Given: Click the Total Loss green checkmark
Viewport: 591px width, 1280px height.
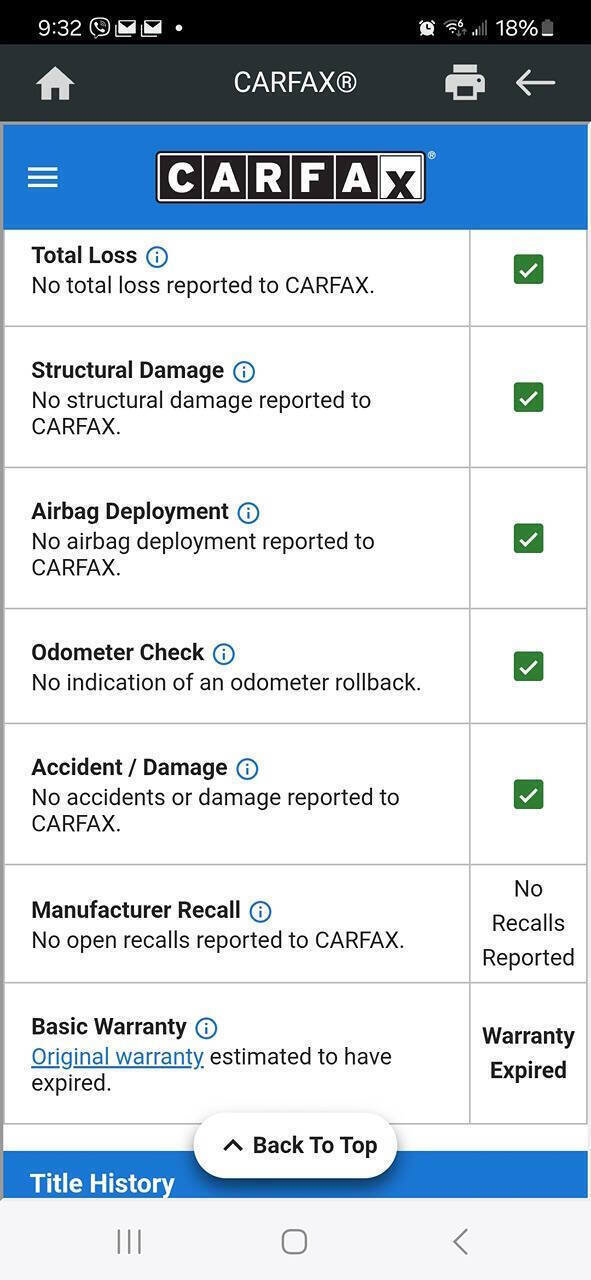Looking at the screenshot, I should pyautogui.click(x=528, y=269).
